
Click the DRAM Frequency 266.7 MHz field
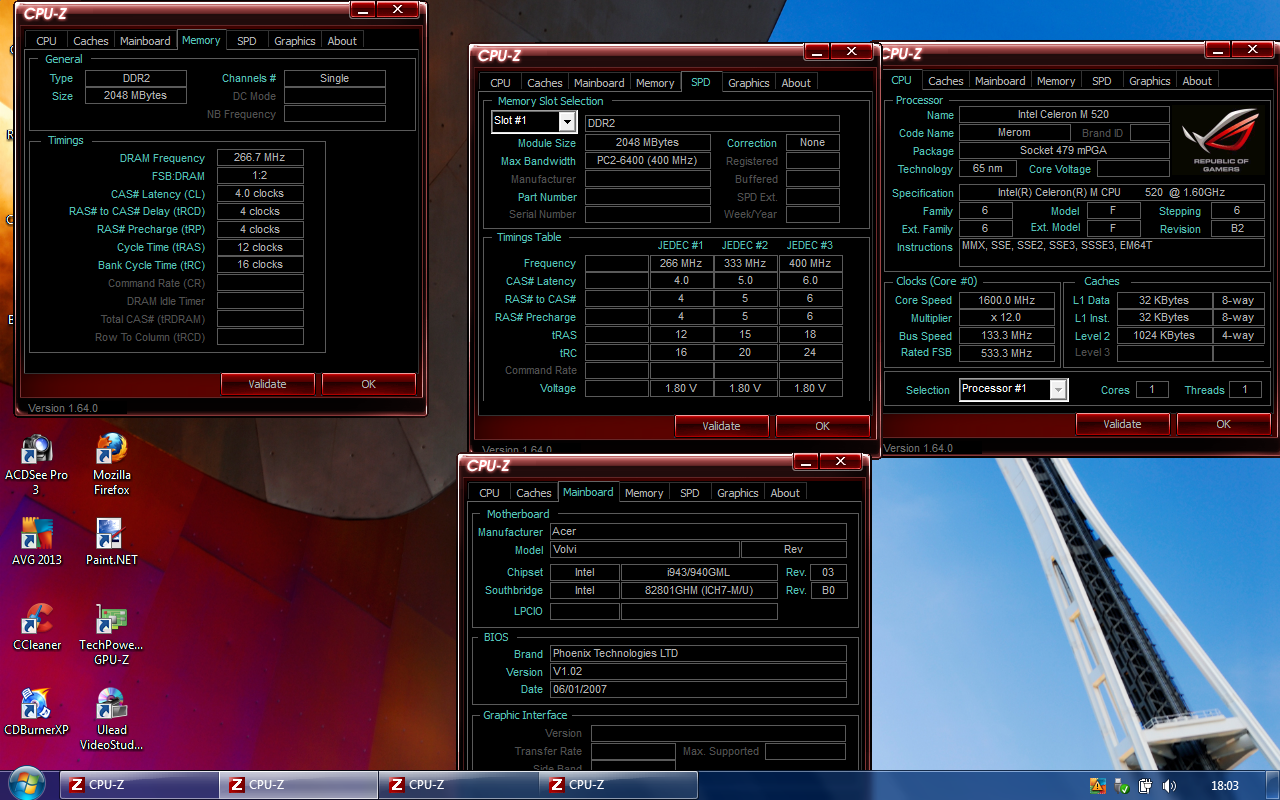(x=260, y=158)
